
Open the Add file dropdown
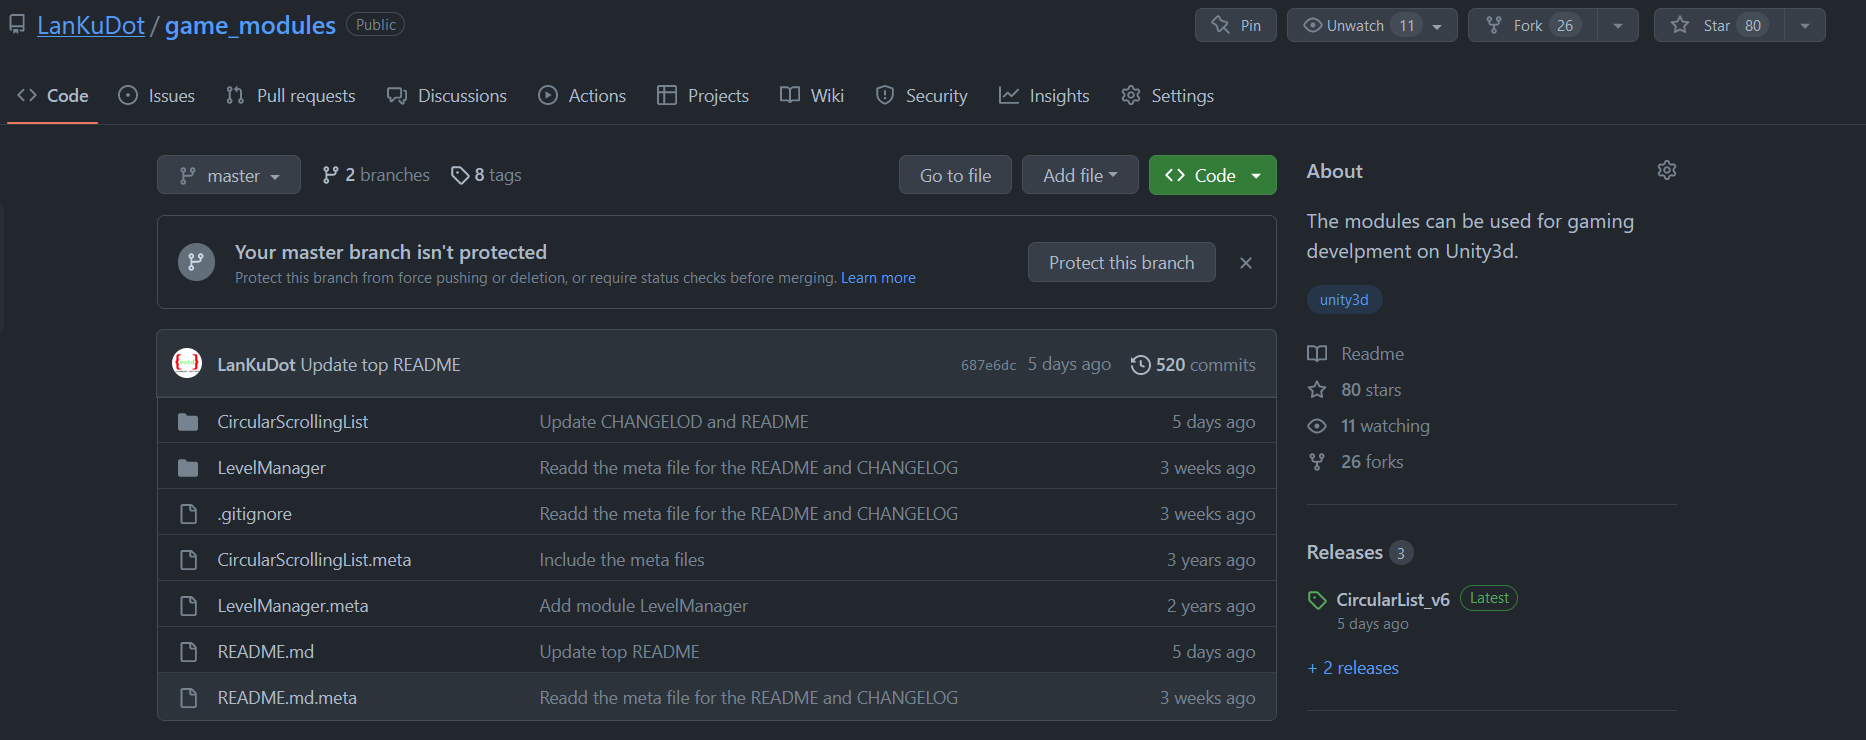(x=1080, y=175)
